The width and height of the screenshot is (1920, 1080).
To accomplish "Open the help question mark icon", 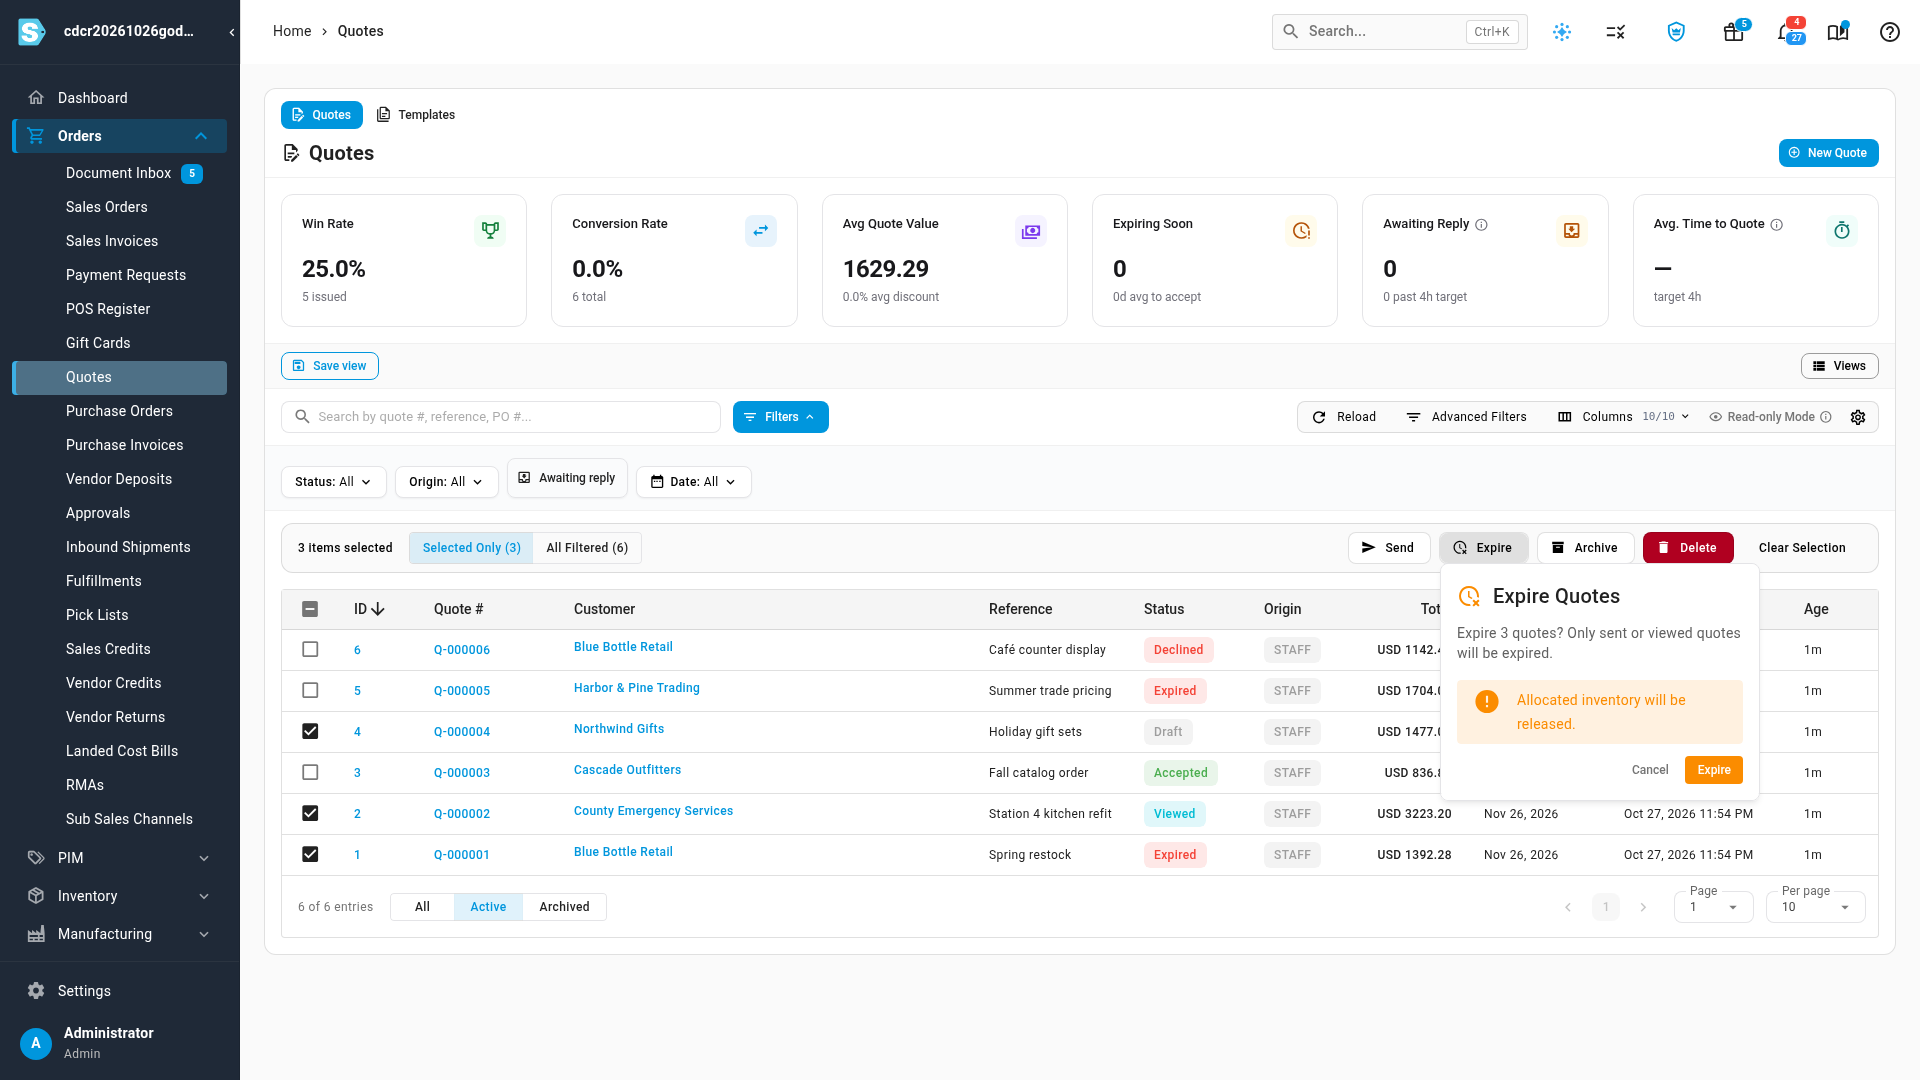I will click(x=1889, y=32).
